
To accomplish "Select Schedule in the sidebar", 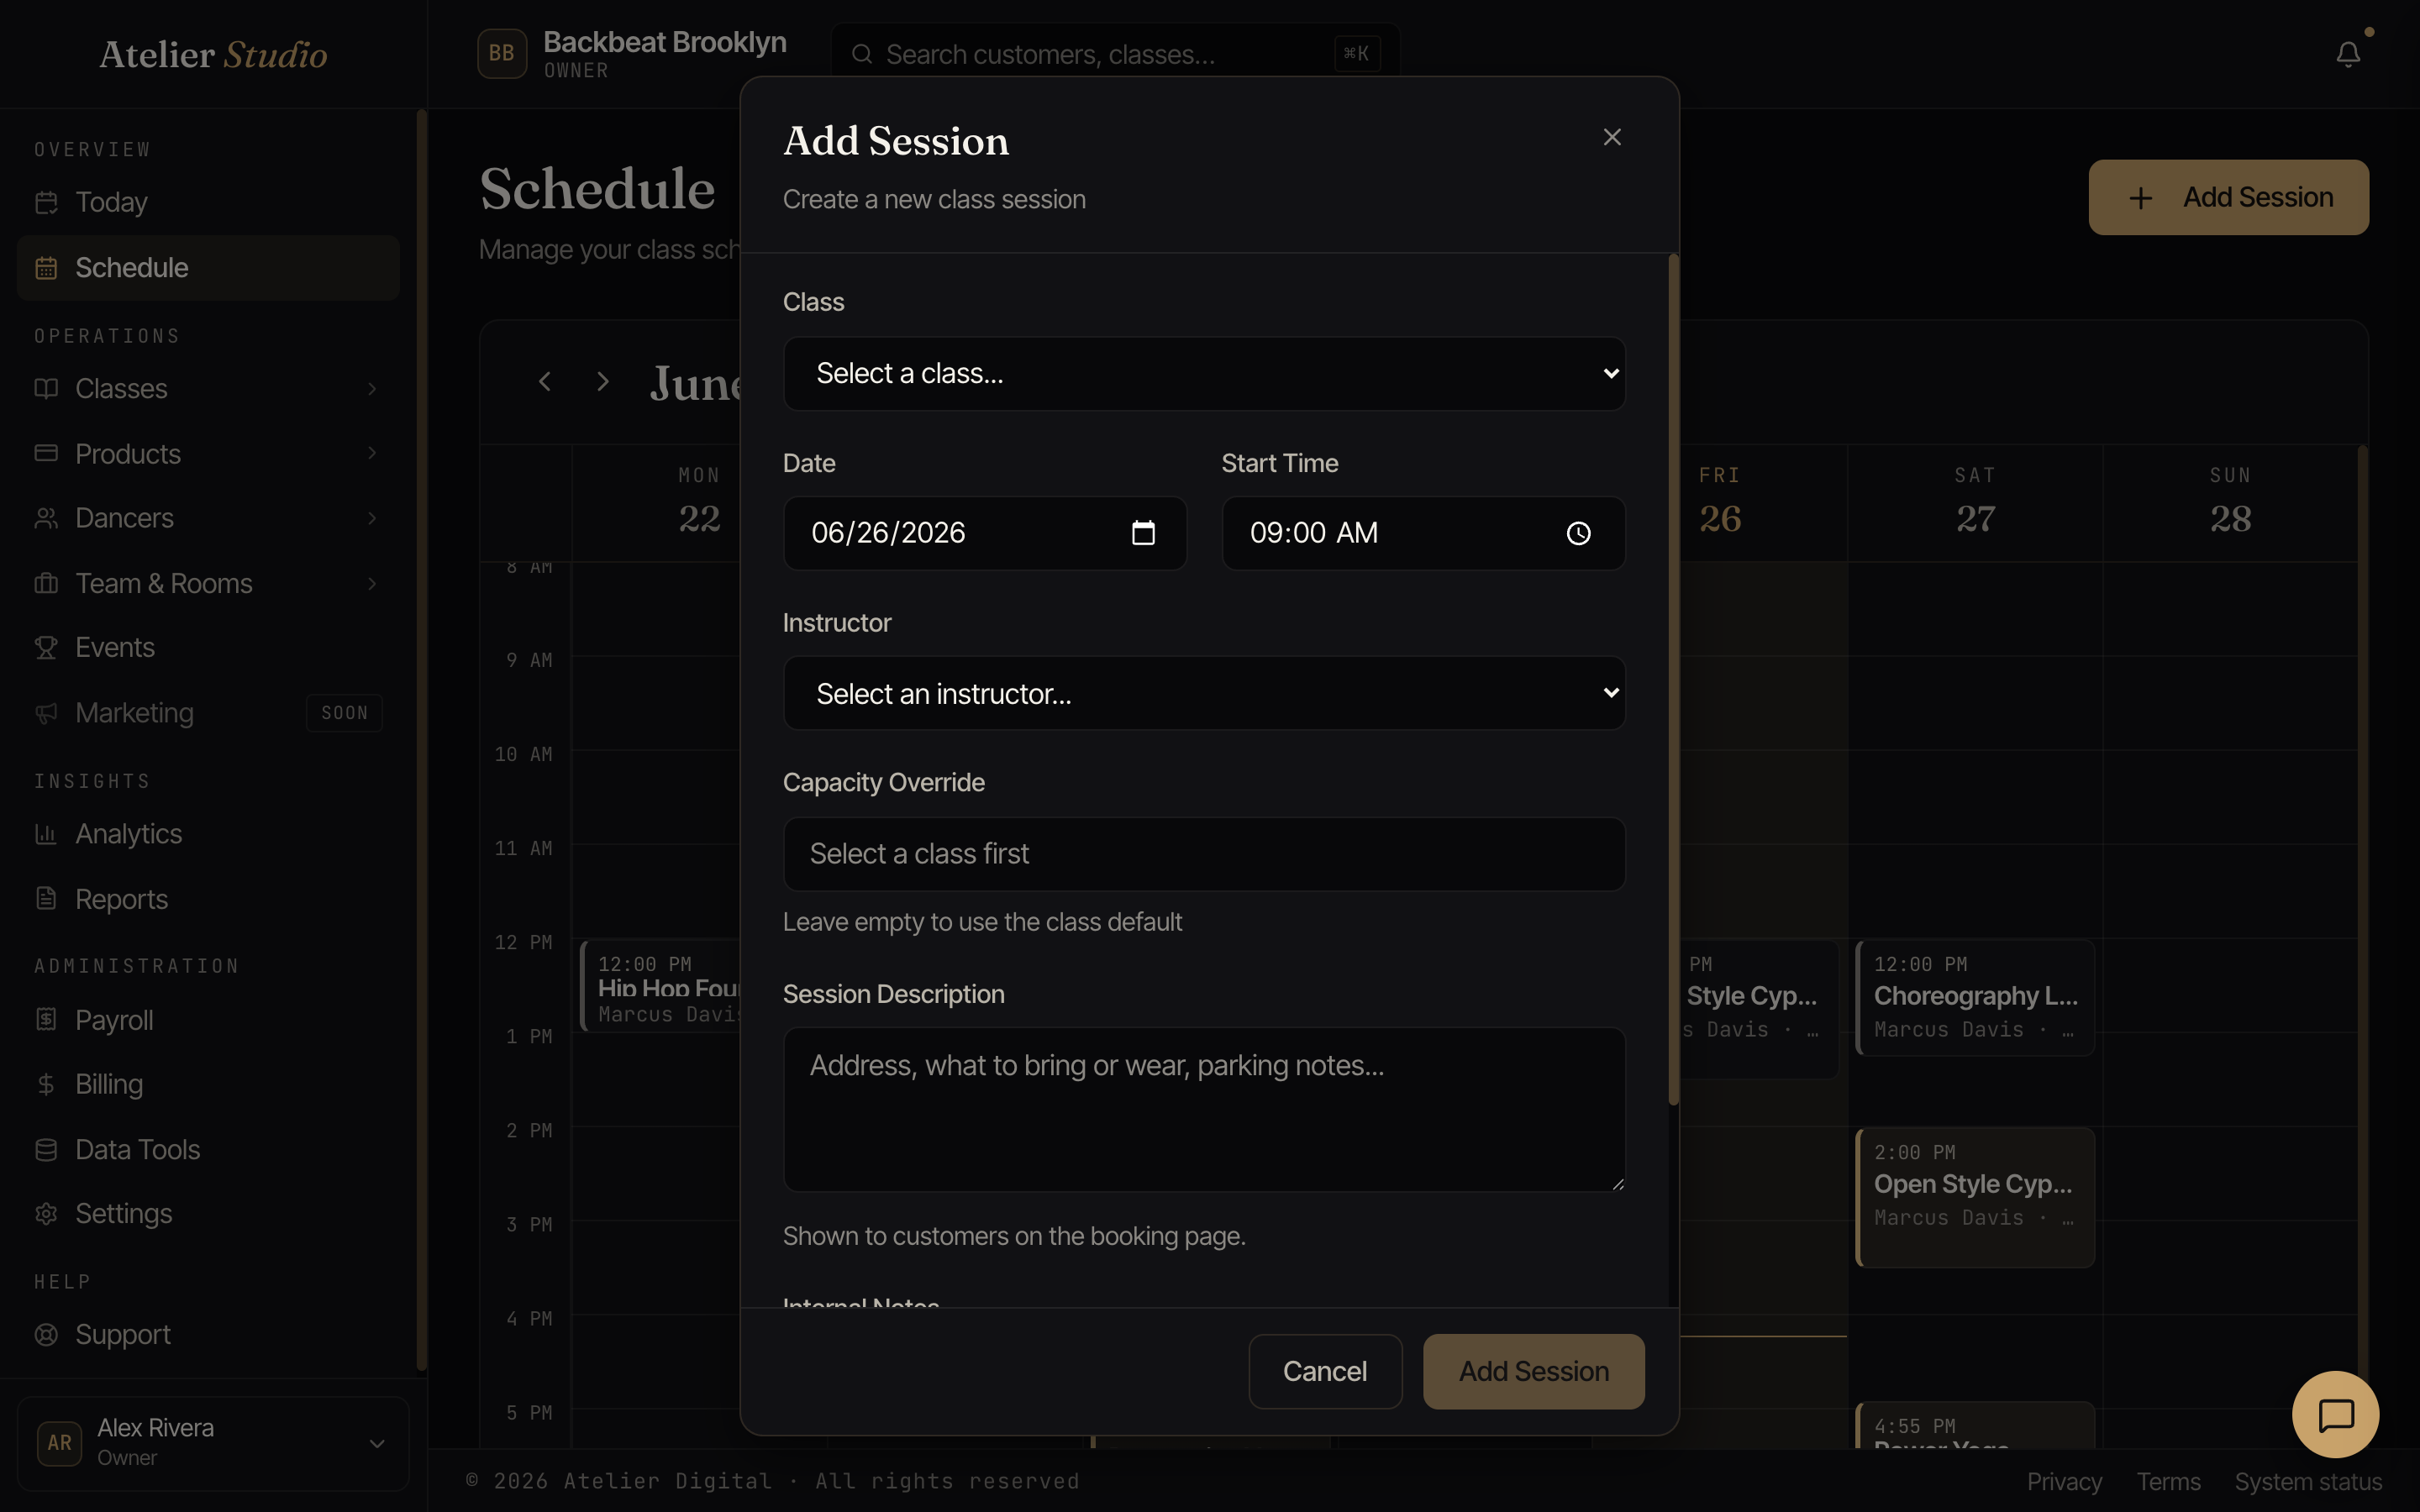I will (x=208, y=268).
